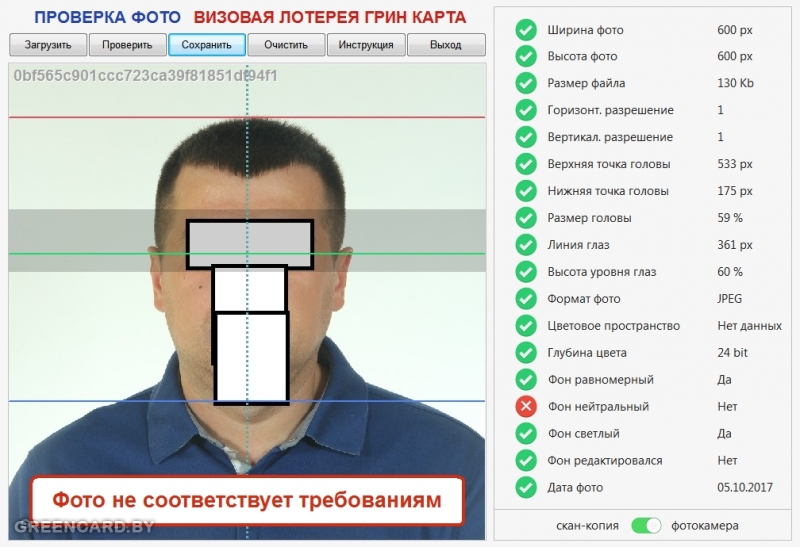Click the Сохранить button

click(207, 45)
